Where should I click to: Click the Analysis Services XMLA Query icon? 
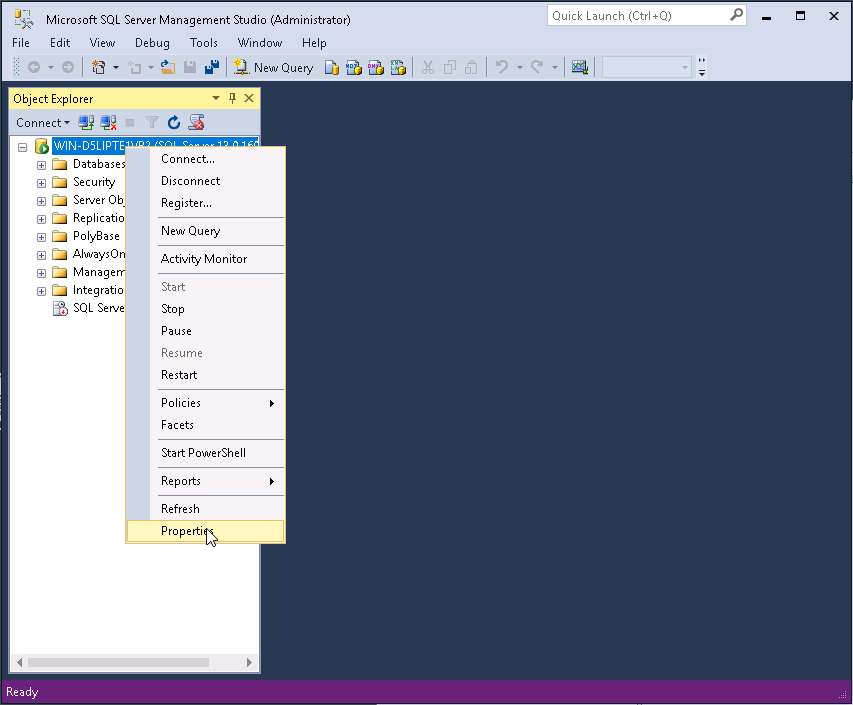pyautogui.click(x=398, y=67)
